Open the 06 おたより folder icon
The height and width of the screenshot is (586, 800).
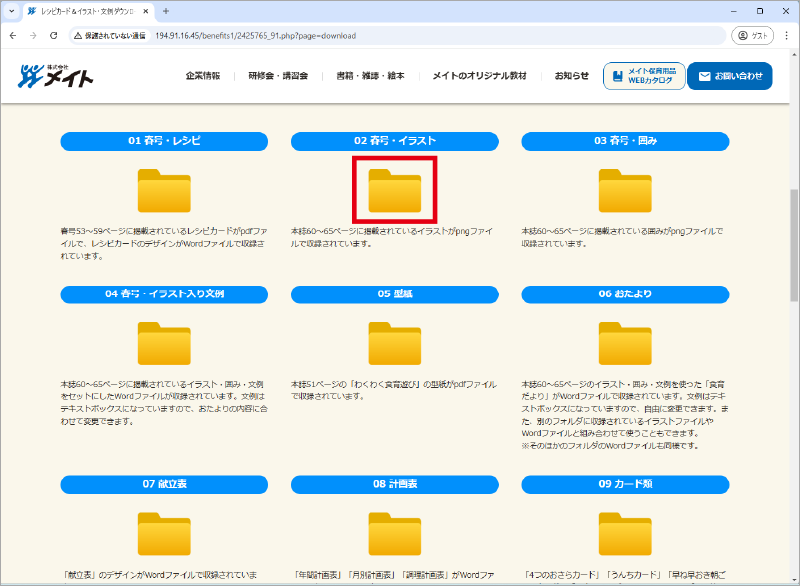[625, 343]
